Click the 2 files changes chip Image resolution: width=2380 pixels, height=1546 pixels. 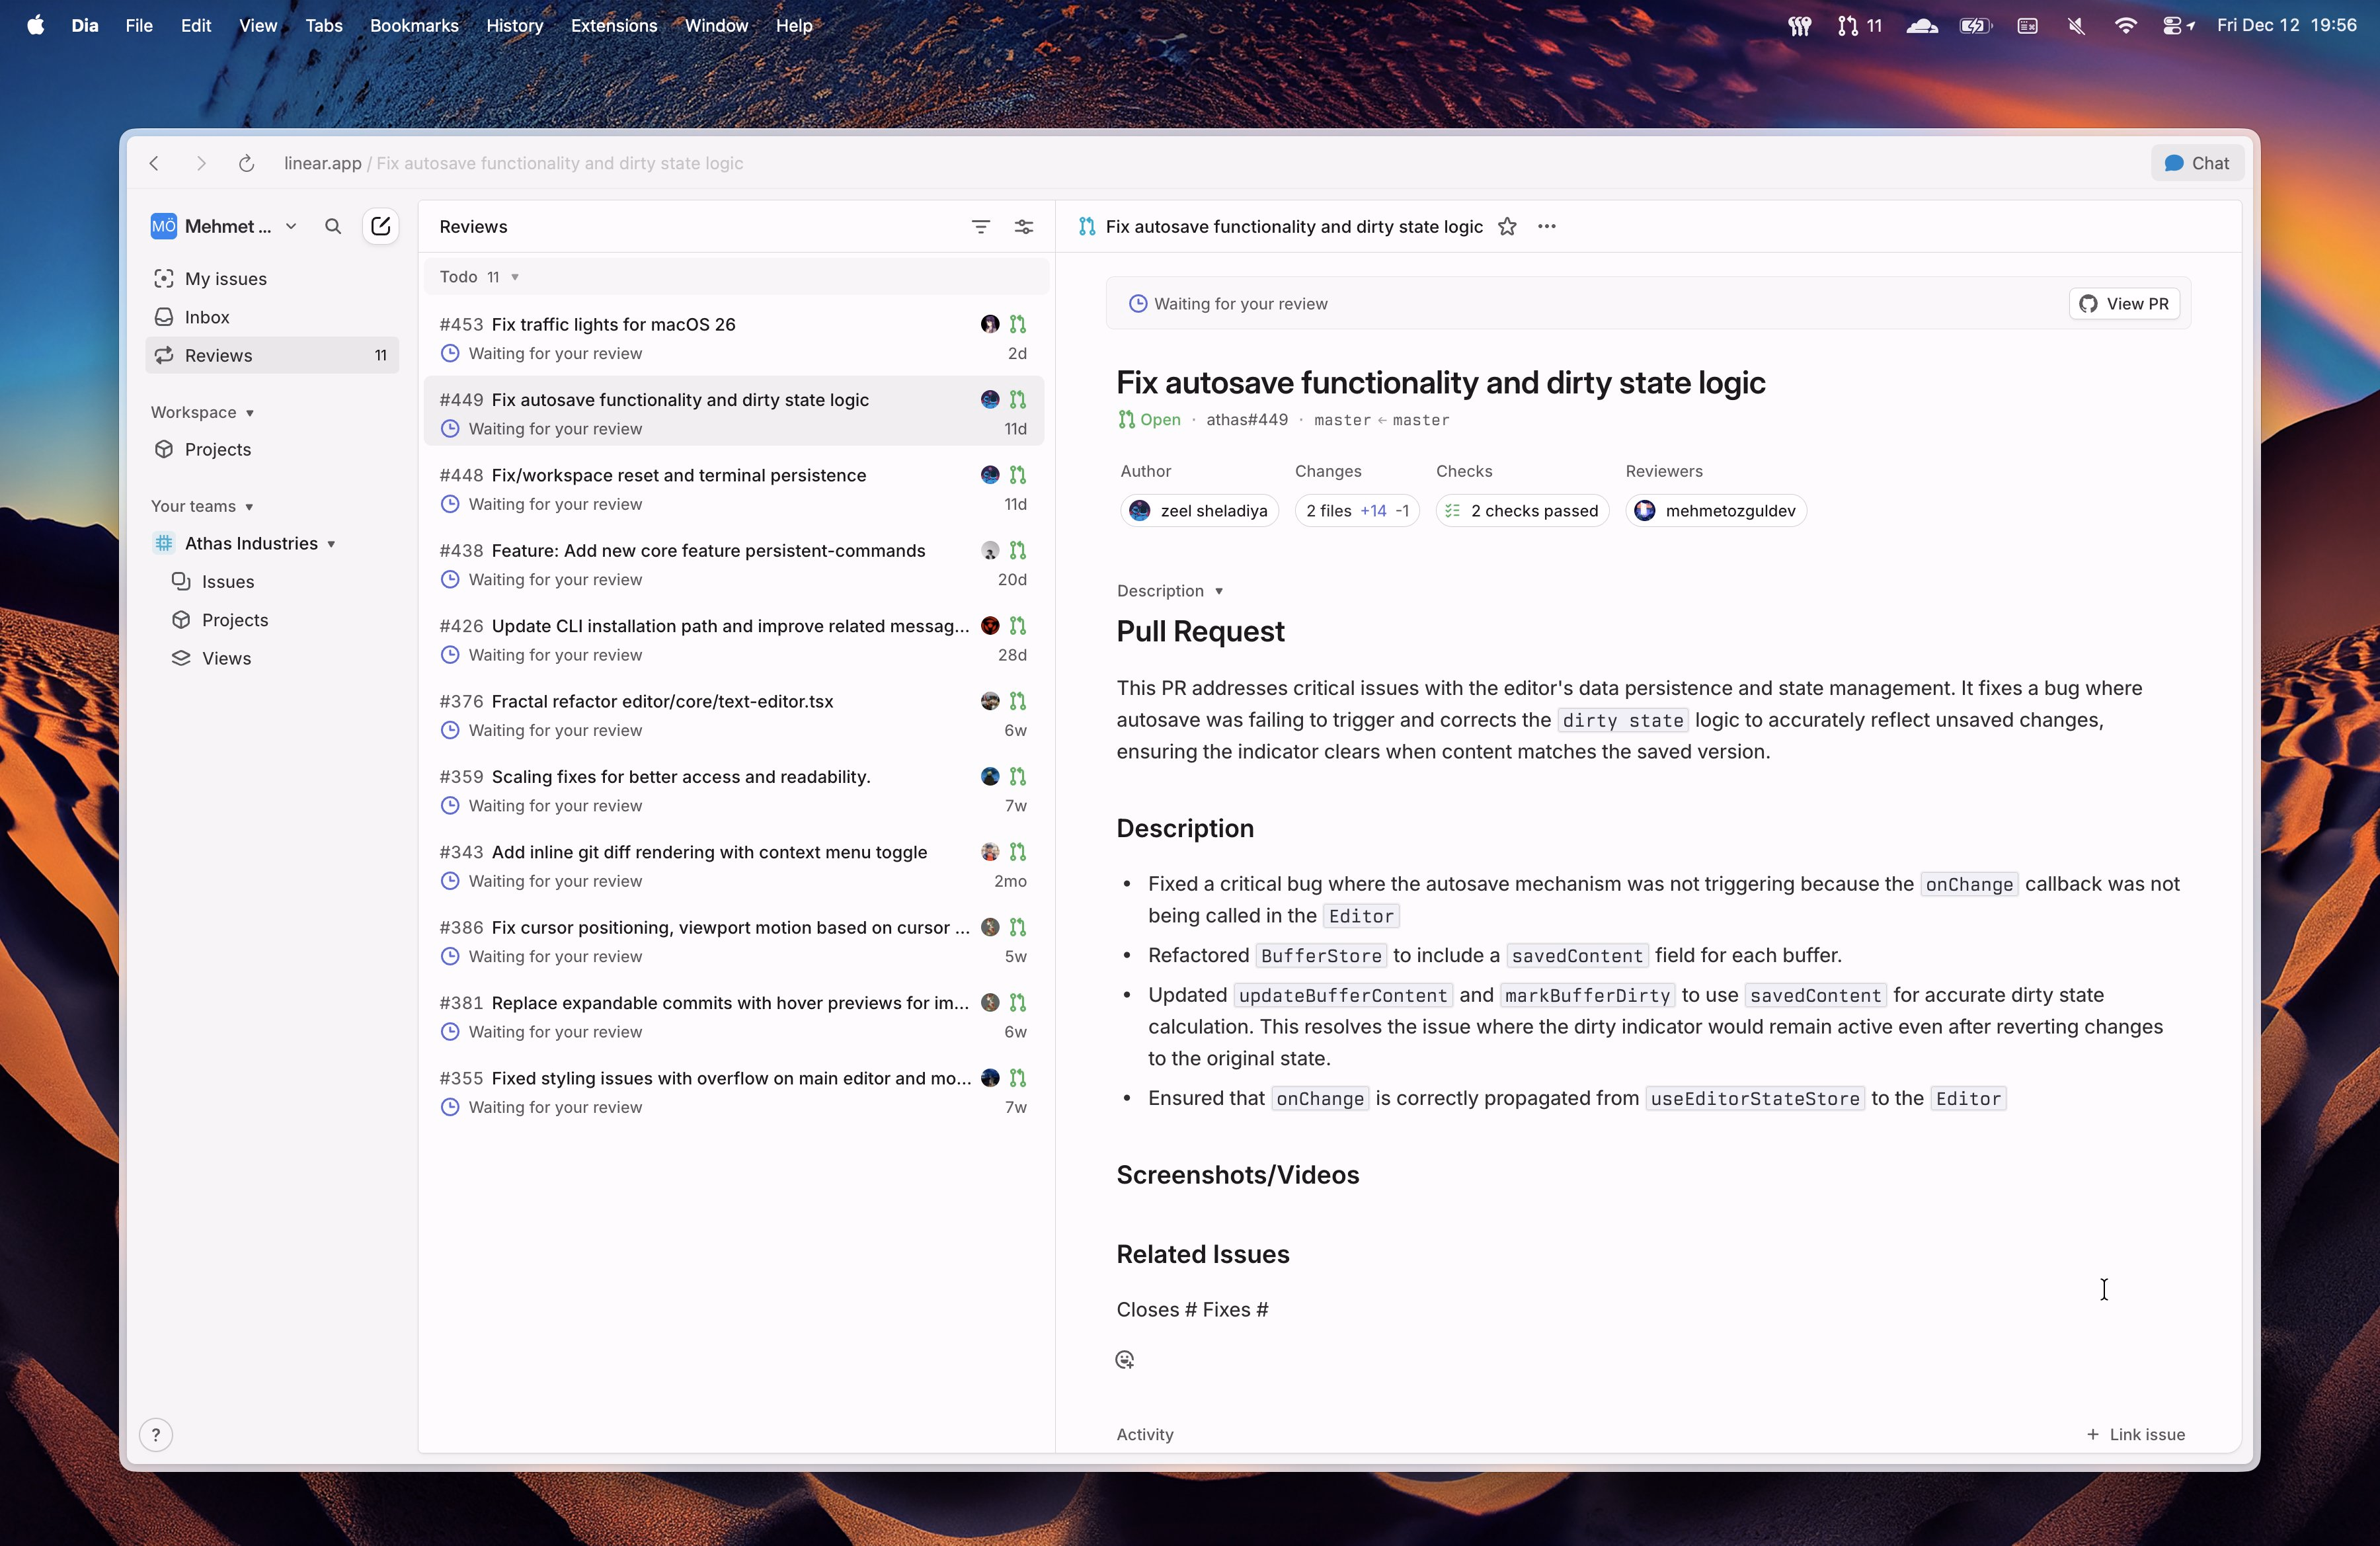1357,511
